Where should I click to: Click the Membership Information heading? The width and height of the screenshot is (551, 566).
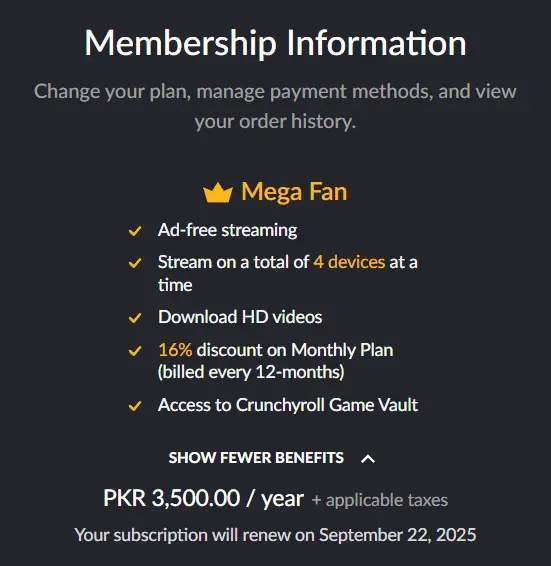point(276,43)
